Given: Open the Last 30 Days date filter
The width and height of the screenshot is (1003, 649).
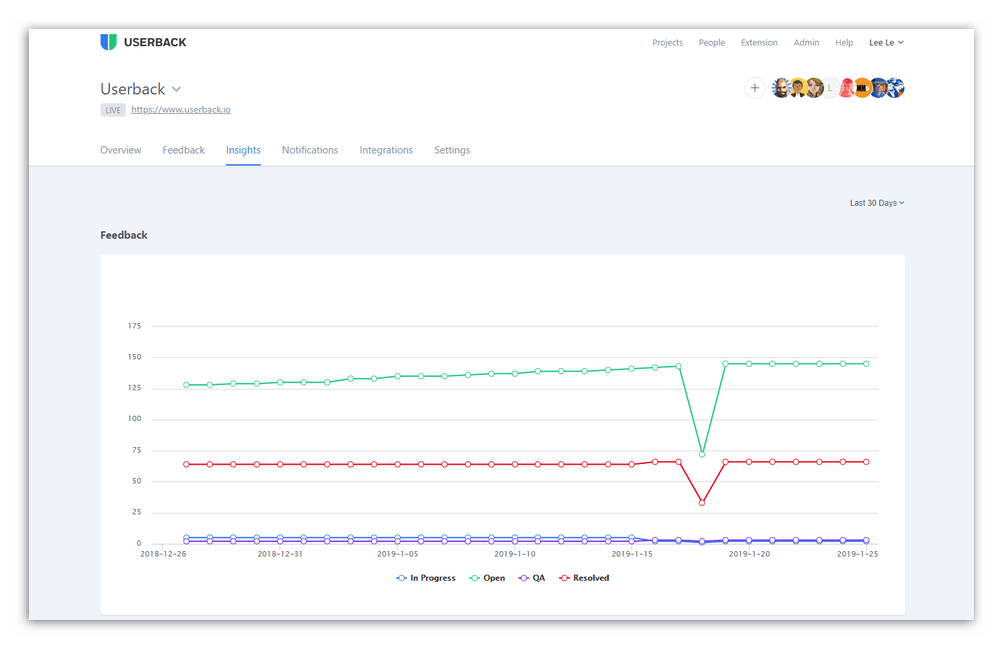Looking at the screenshot, I should click(x=874, y=203).
